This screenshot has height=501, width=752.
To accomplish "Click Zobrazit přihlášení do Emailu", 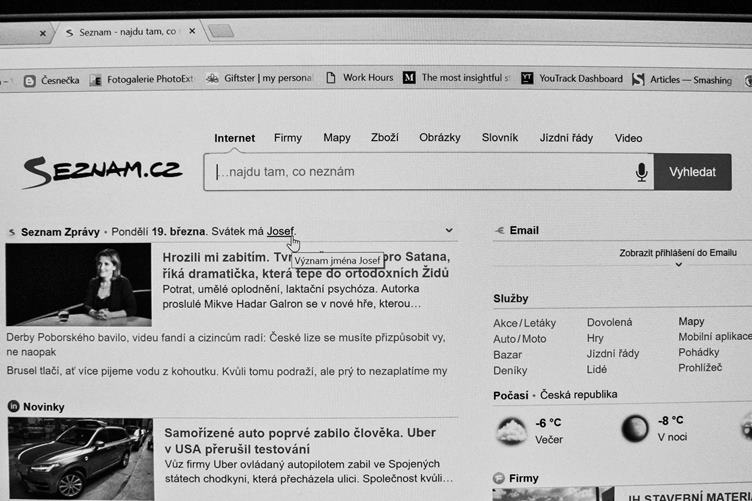I will [678, 253].
